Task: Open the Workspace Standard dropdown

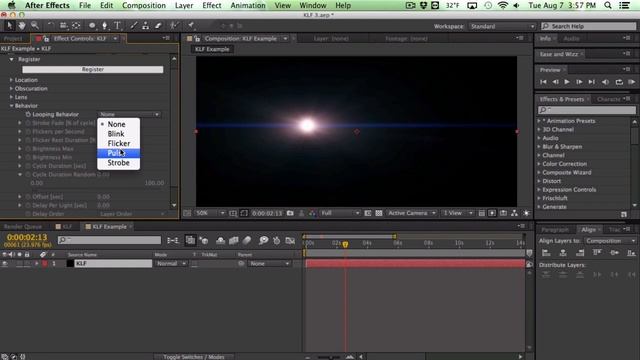Action: [502, 26]
